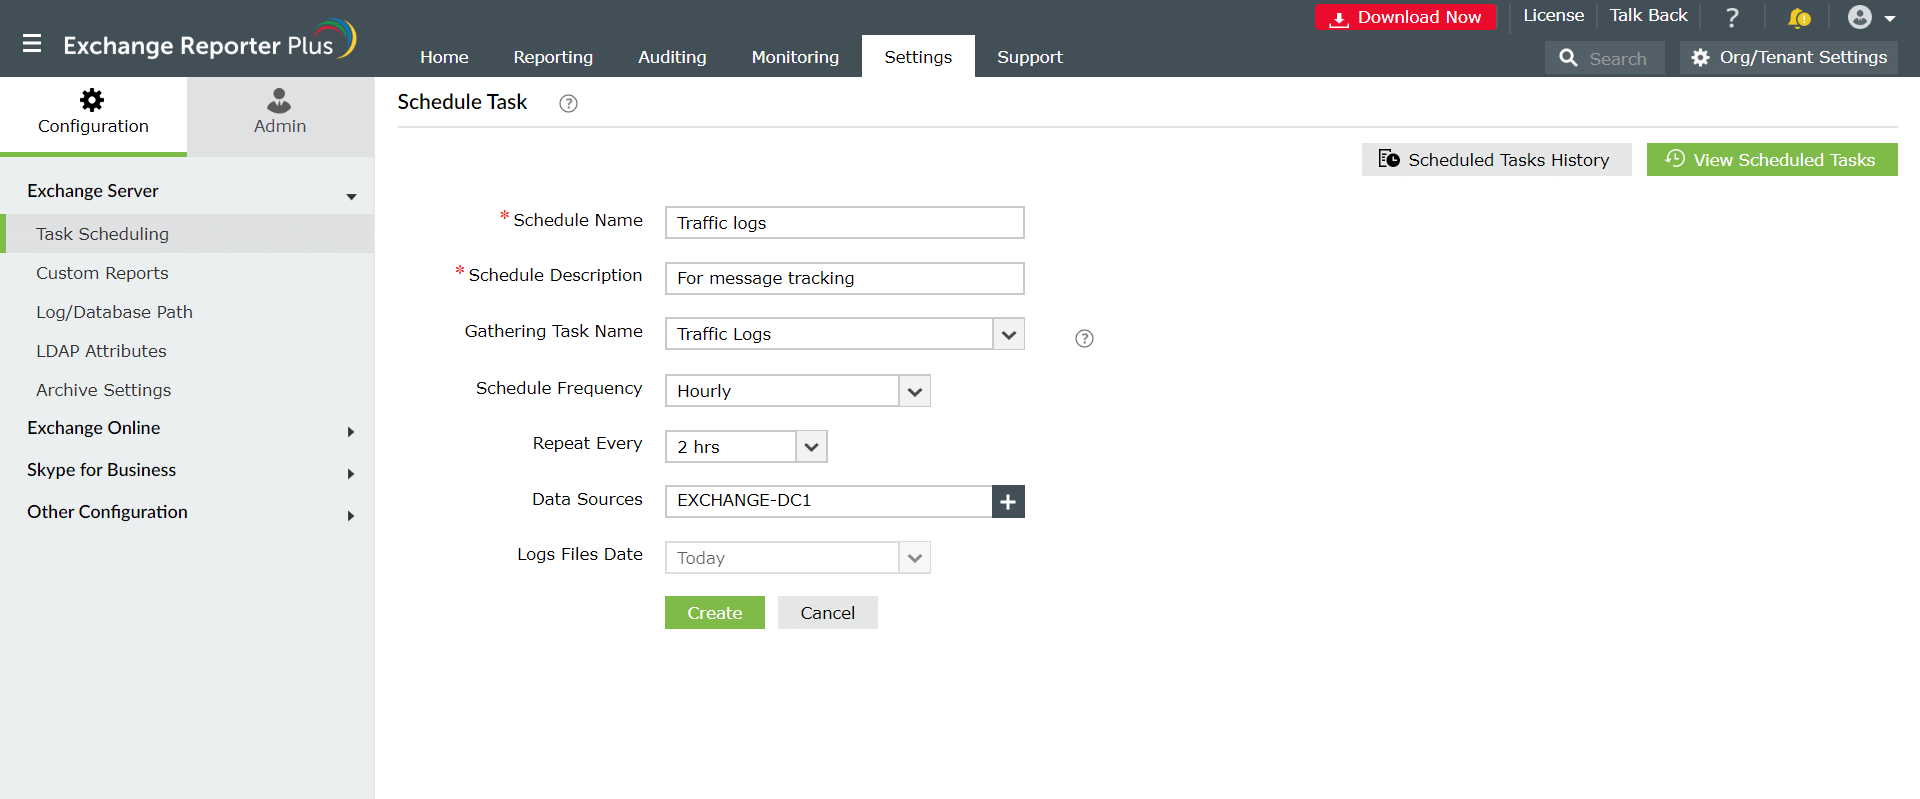Click the search magnifier icon

click(1569, 58)
